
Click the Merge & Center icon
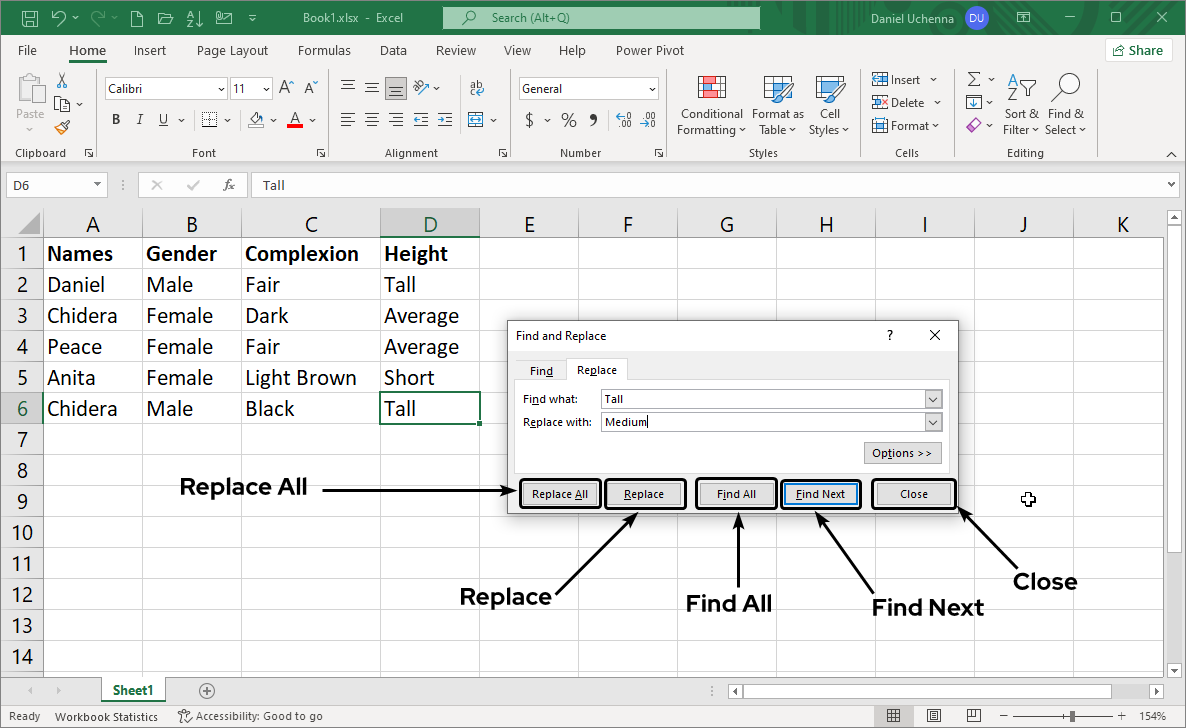click(476, 120)
